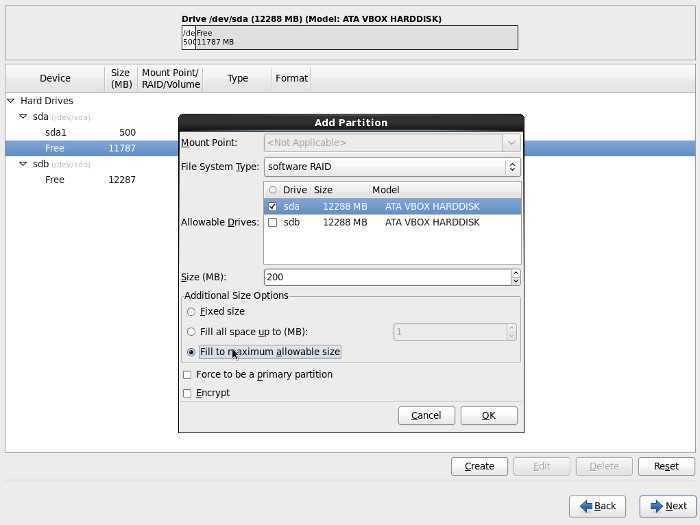Click the Size (MB) input field
Screen dimensions: 700x525
pyautogui.click(x=387, y=277)
